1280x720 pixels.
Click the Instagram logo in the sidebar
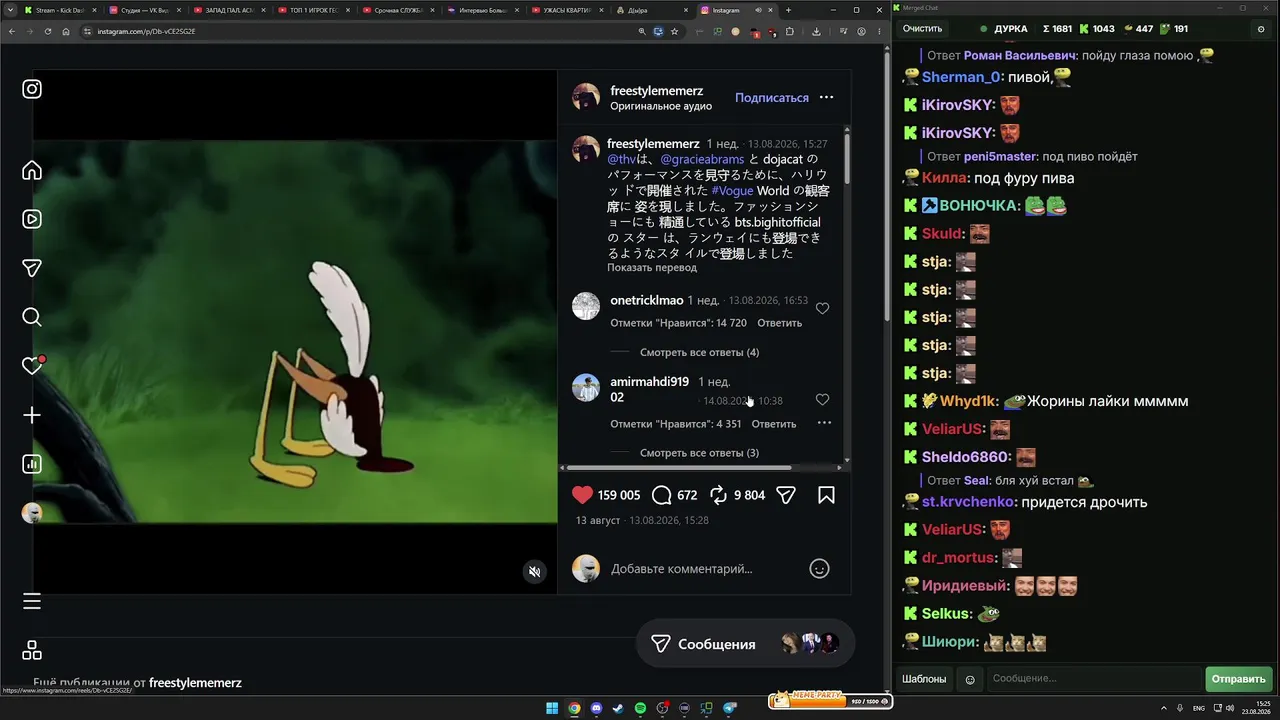[x=32, y=89]
